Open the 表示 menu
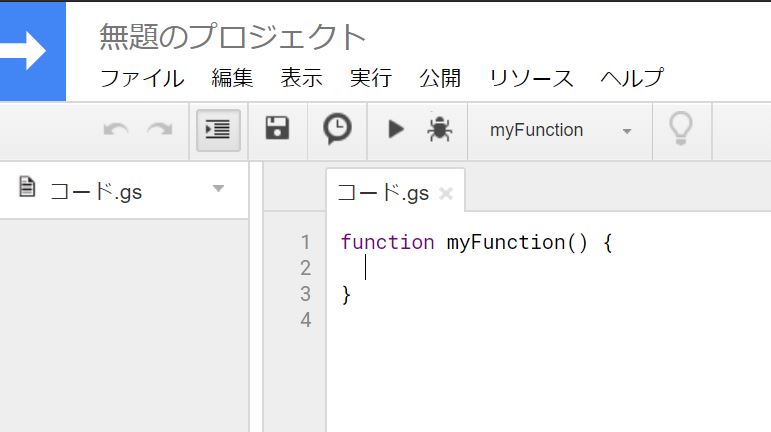The image size is (771, 432). (x=301, y=78)
